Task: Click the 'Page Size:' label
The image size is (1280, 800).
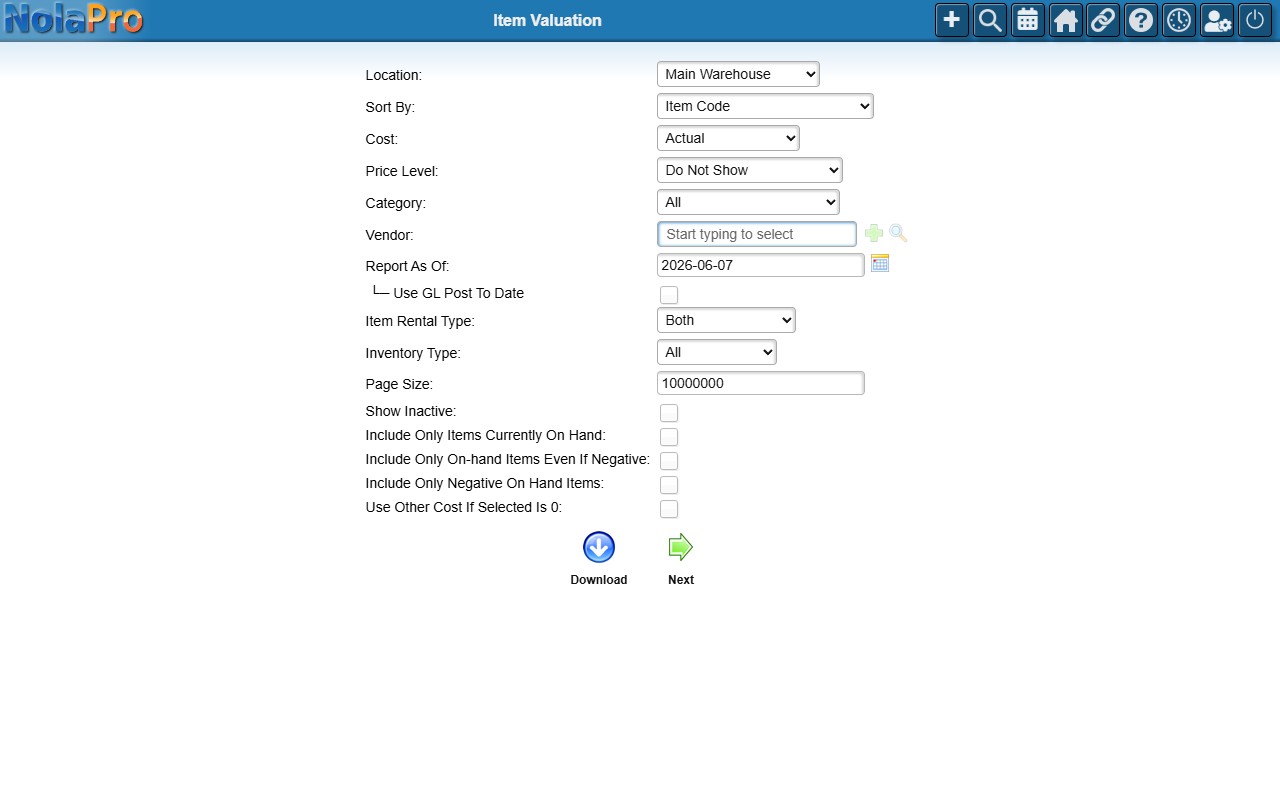Action: pos(399,384)
